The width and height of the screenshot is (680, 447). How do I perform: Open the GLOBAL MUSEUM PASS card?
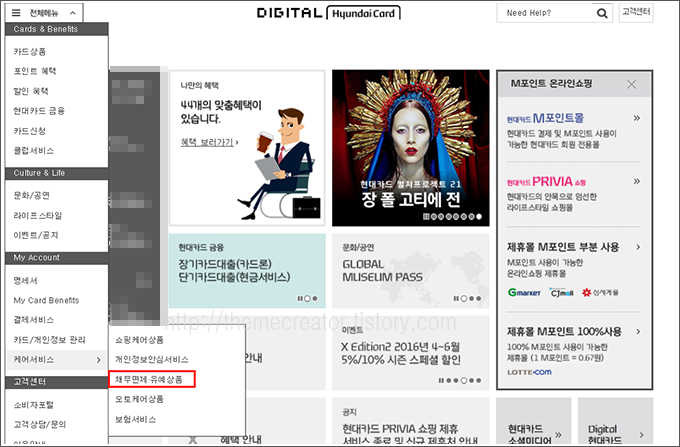[x=411, y=271]
